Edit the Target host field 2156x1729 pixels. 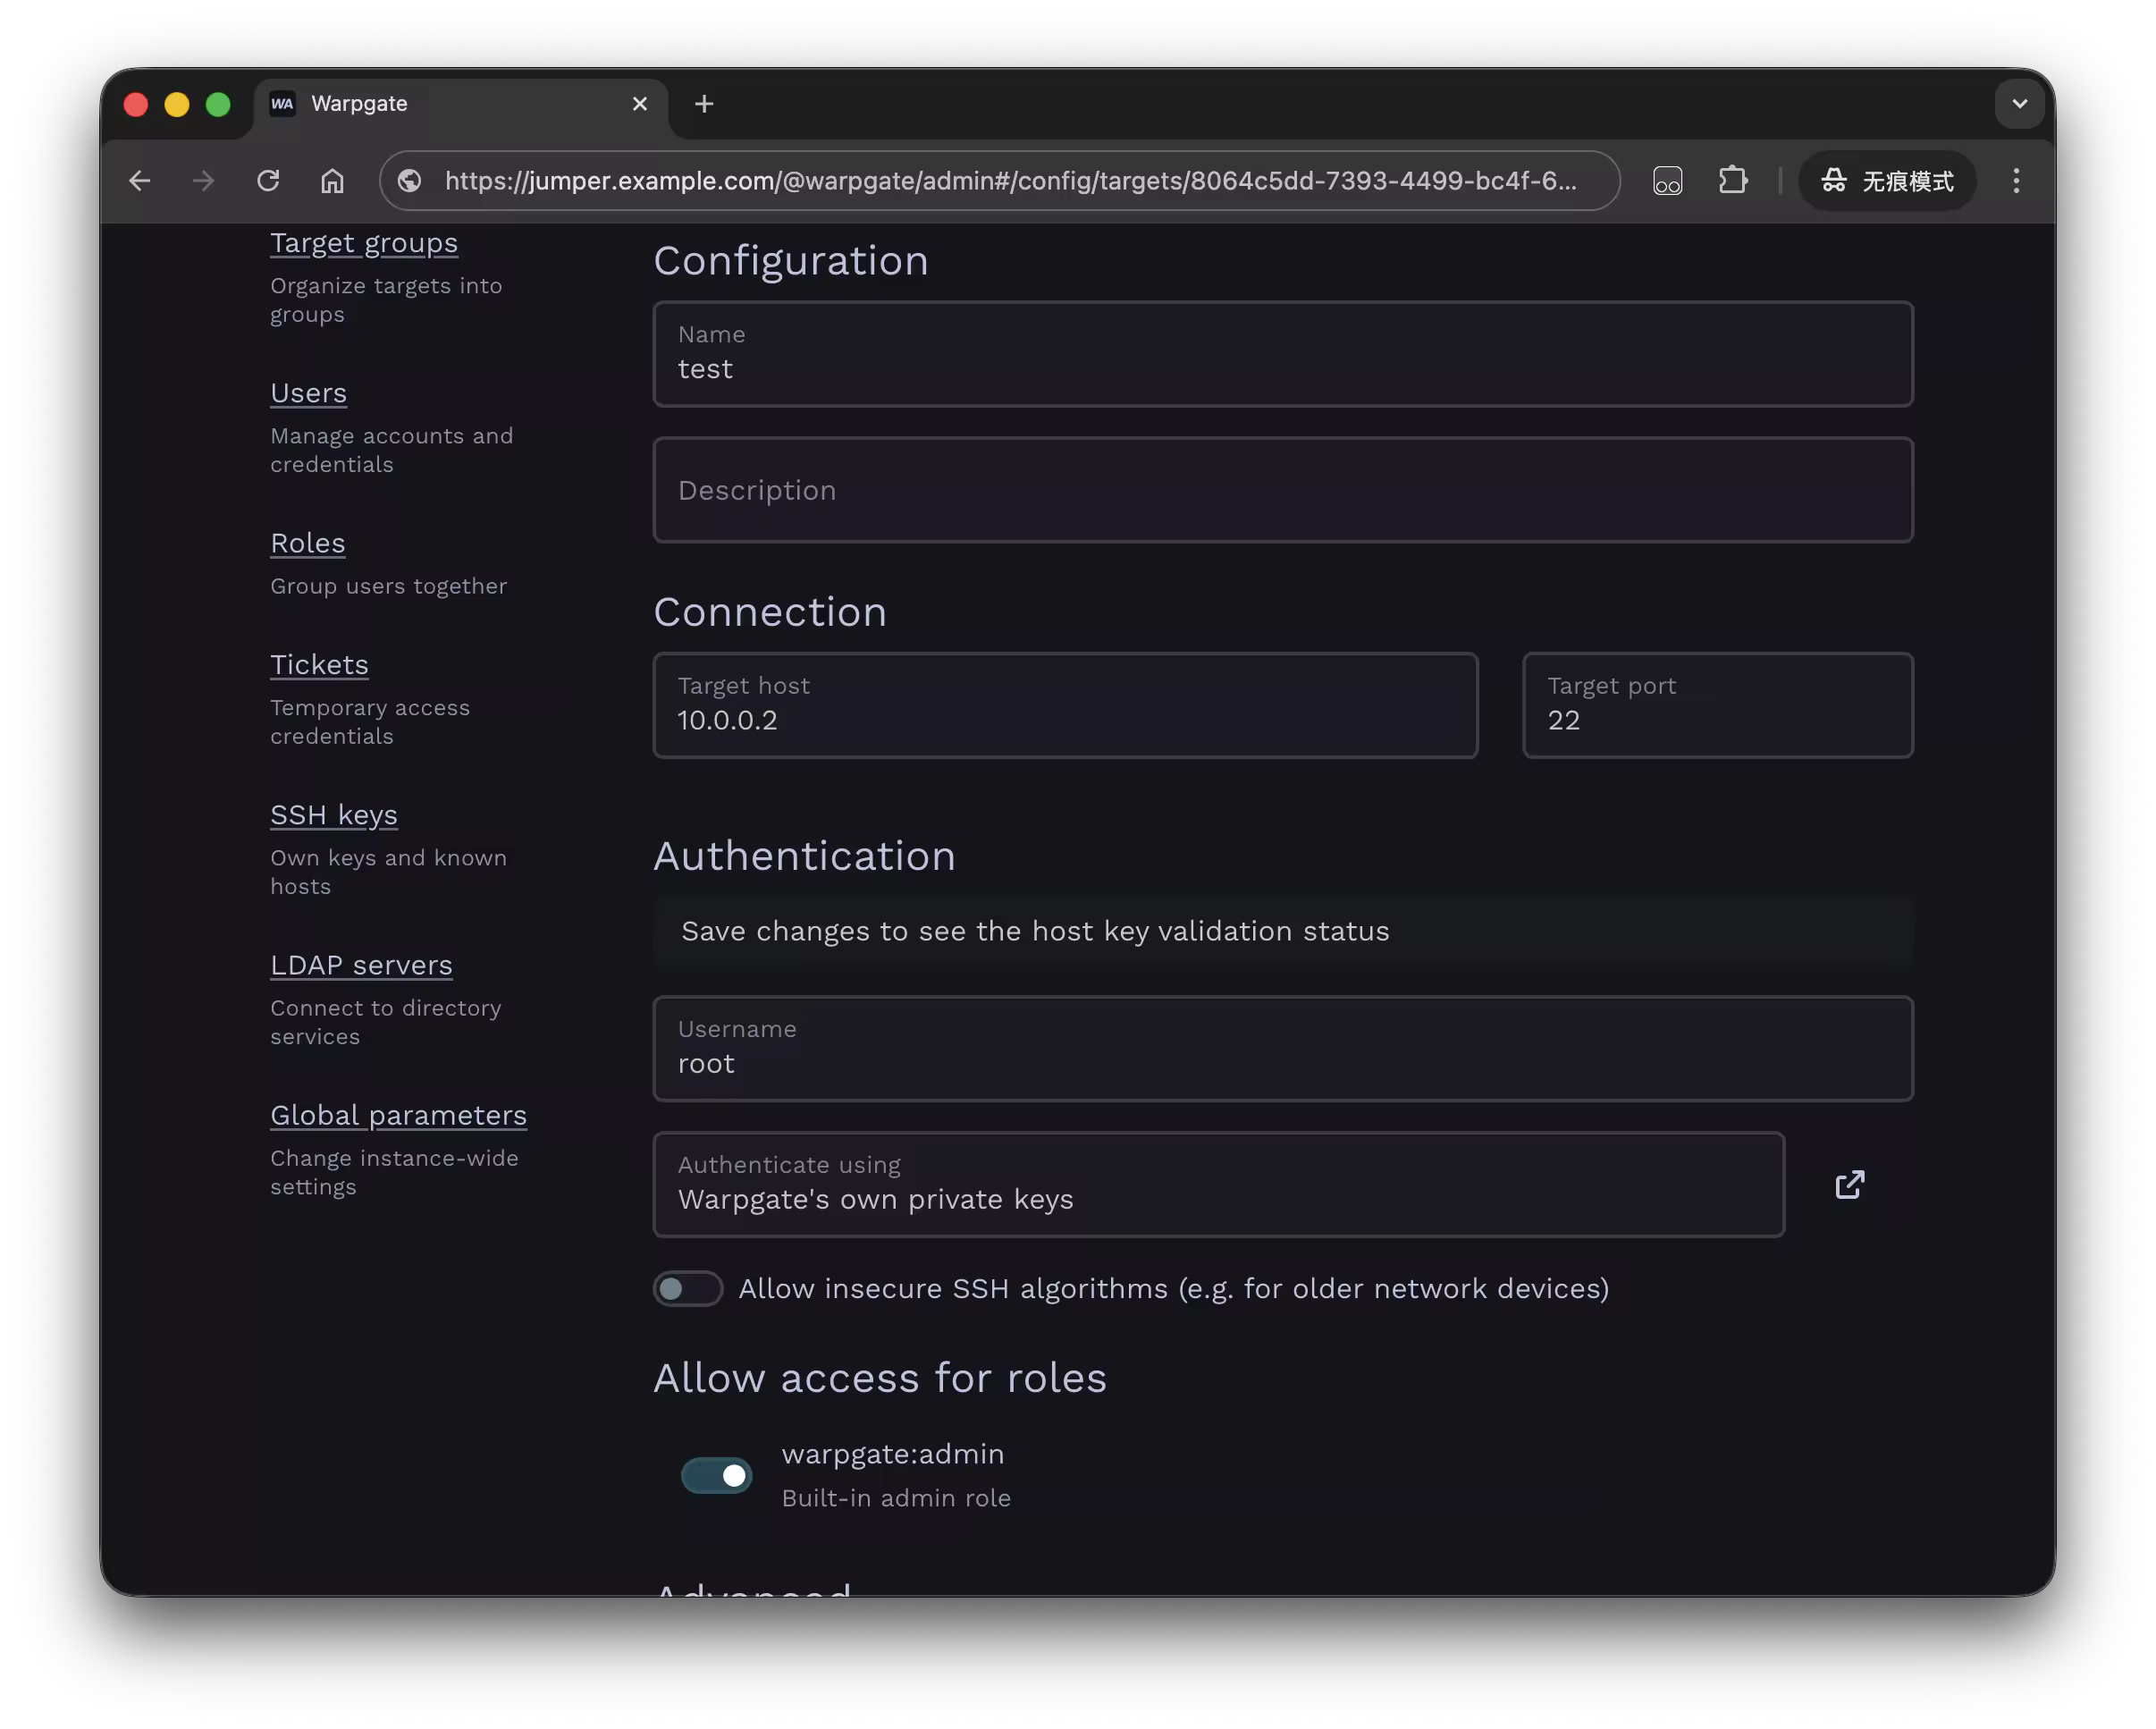coord(1065,705)
